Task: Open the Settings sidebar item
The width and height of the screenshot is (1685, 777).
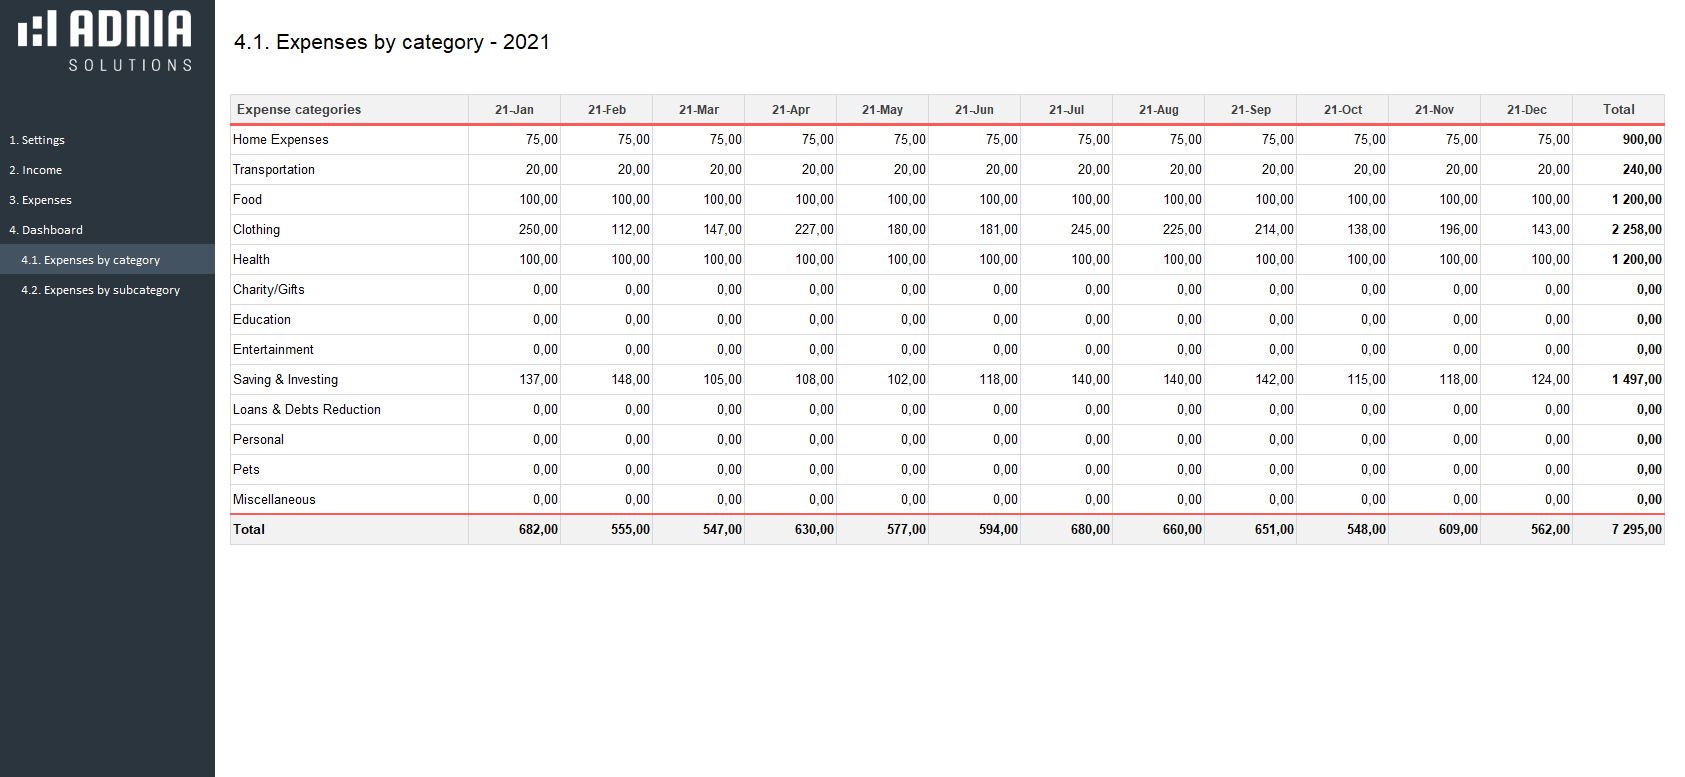Action: click(37, 140)
